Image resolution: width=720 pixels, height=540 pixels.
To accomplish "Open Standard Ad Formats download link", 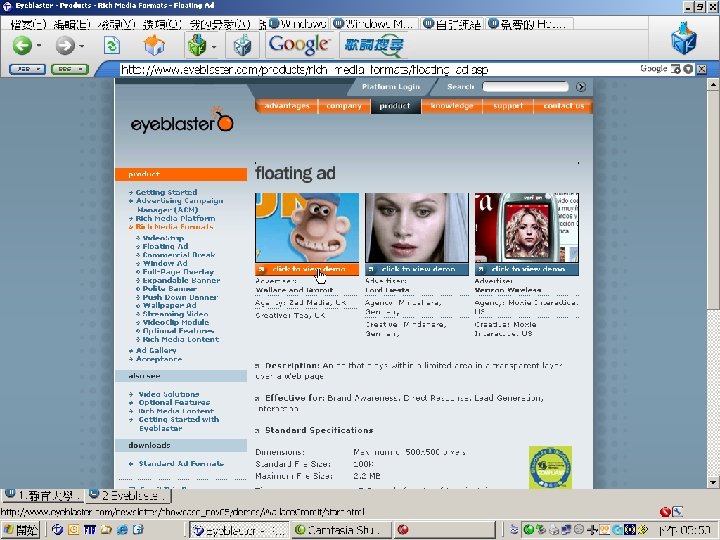I will (x=181, y=464).
